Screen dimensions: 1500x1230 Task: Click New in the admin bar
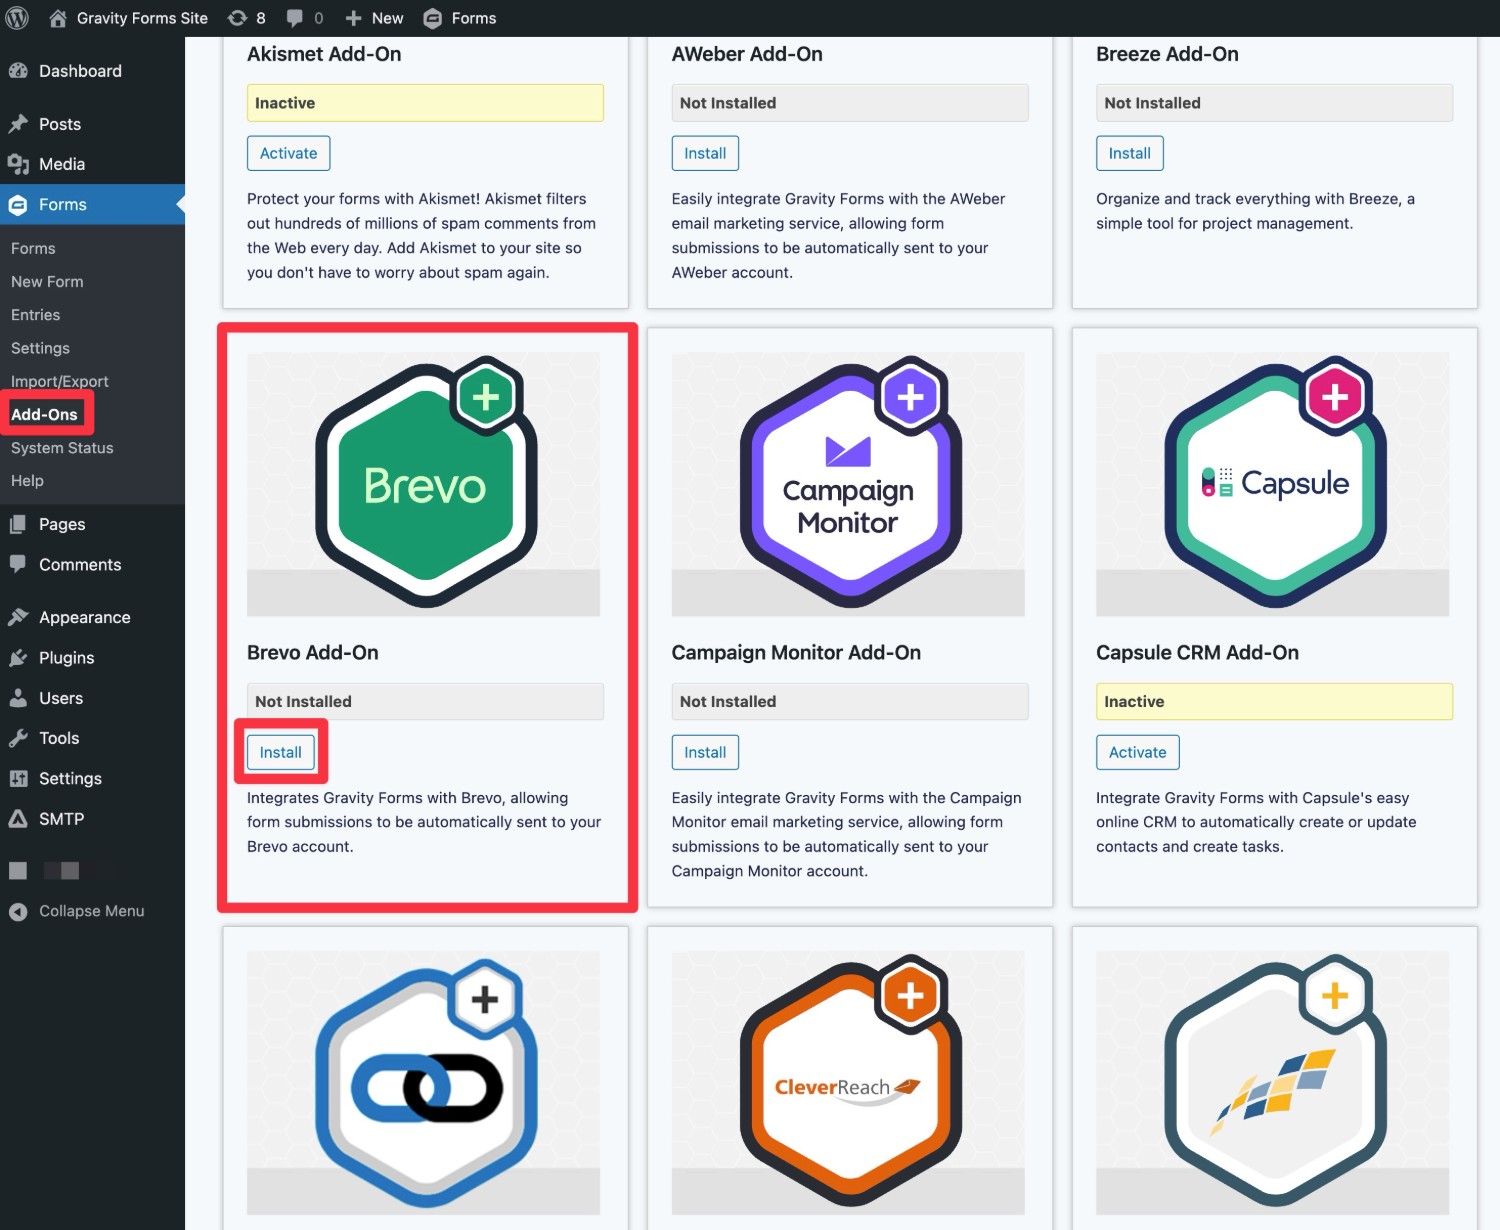388,18
